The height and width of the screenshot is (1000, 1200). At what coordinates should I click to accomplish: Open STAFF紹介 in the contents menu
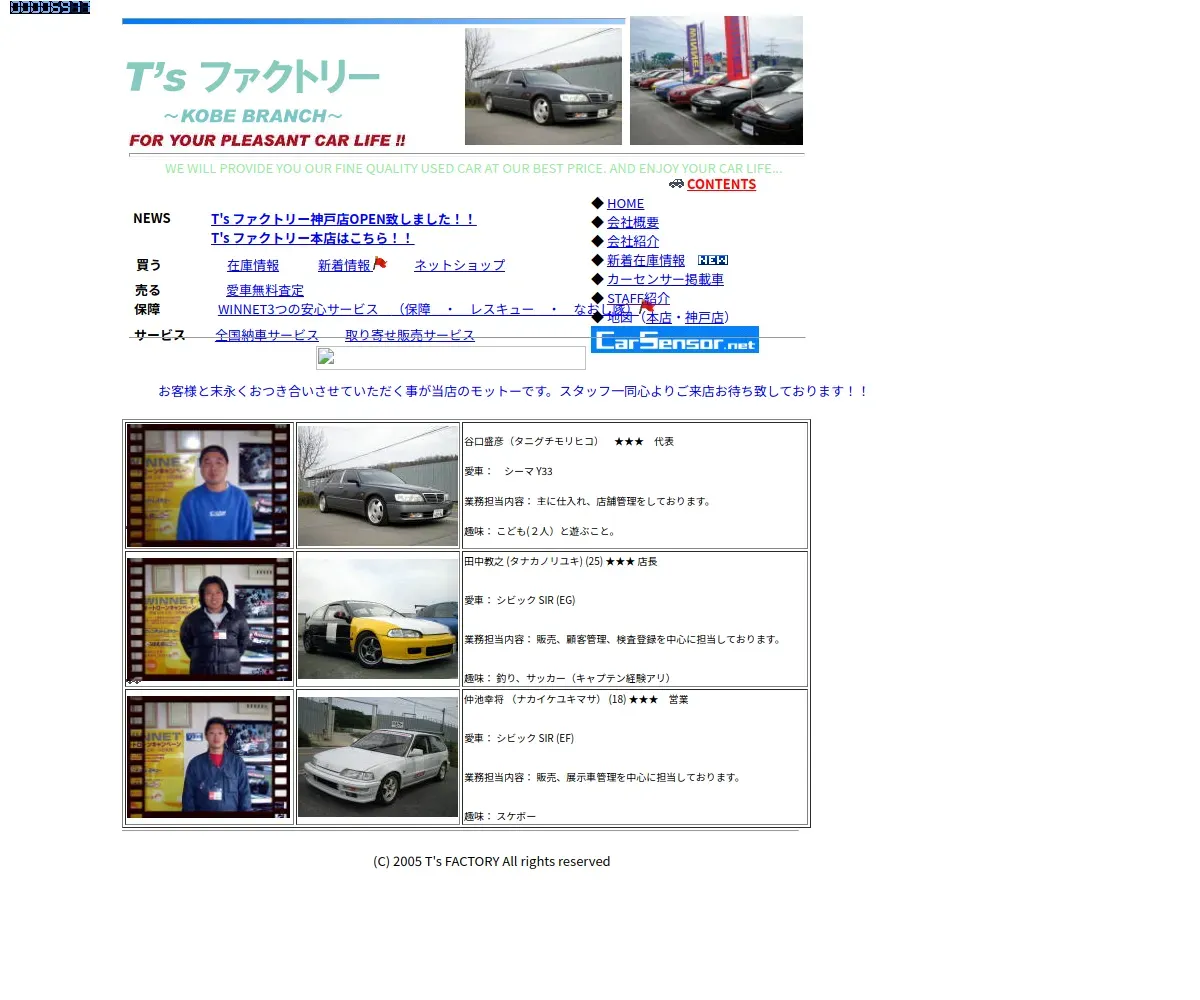click(638, 298)
